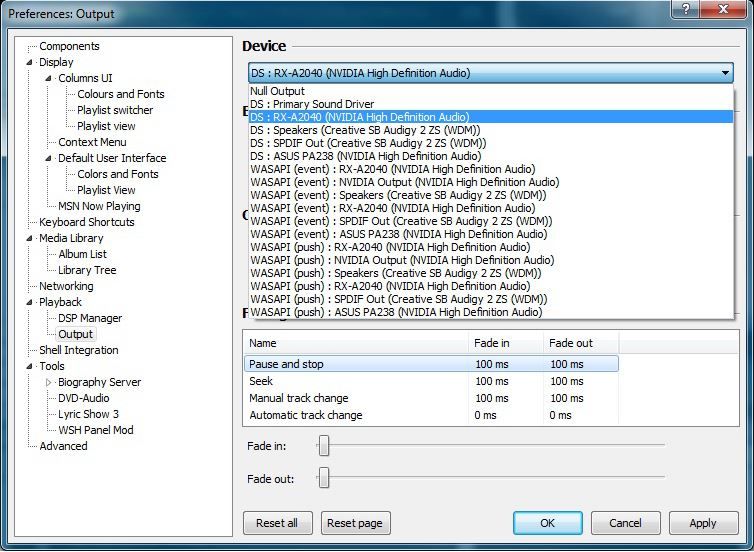Open the Library Tree page
This screenshot has width=754, height=552.
(87, 270)
